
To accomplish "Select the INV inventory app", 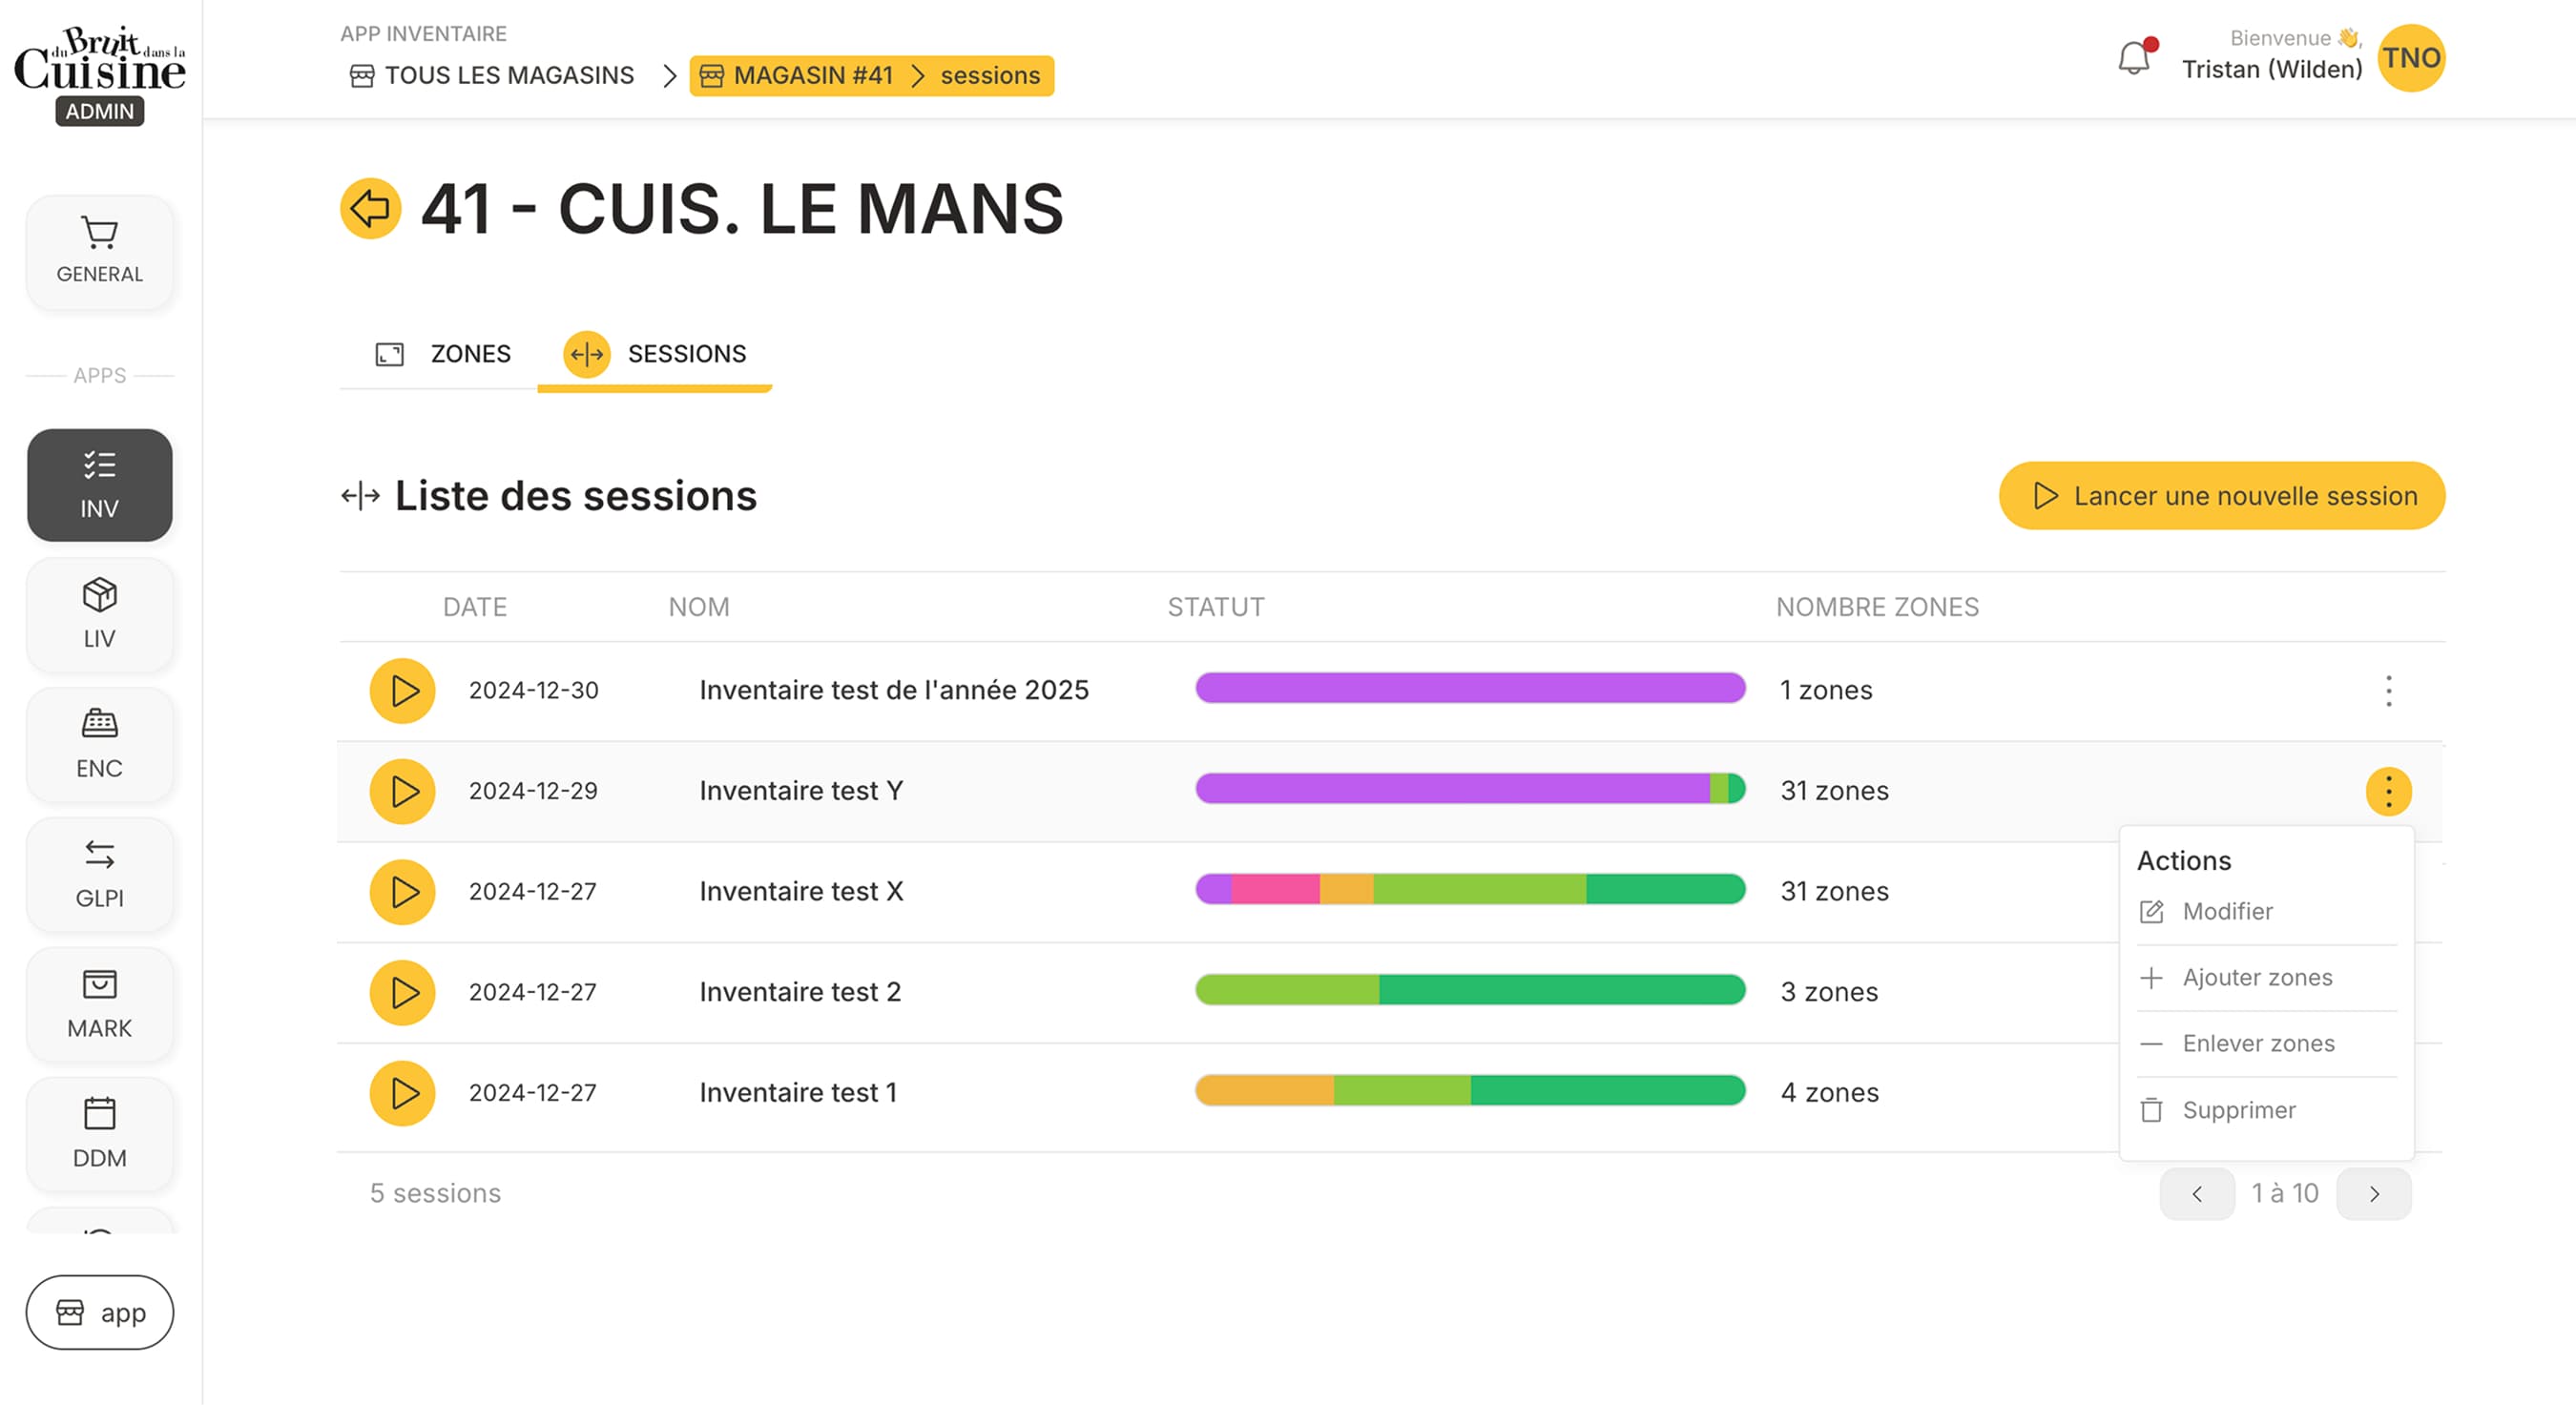I will [99, 485].
